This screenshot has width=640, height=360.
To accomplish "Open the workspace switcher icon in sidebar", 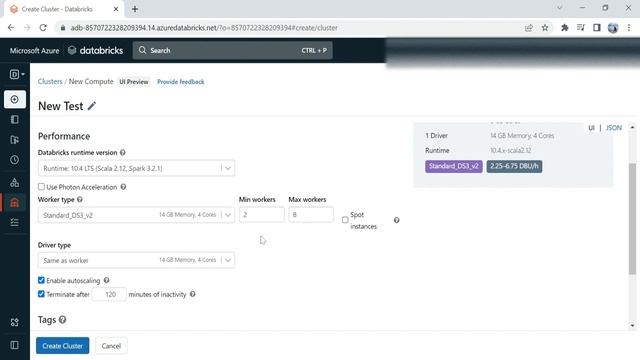I will pos(16,74).
